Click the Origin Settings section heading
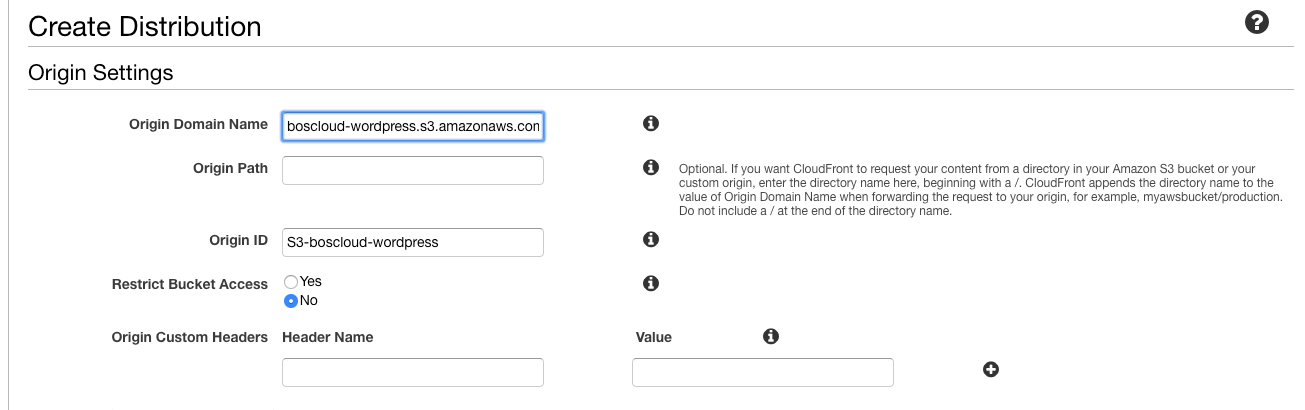 click(x=101, y=72)
